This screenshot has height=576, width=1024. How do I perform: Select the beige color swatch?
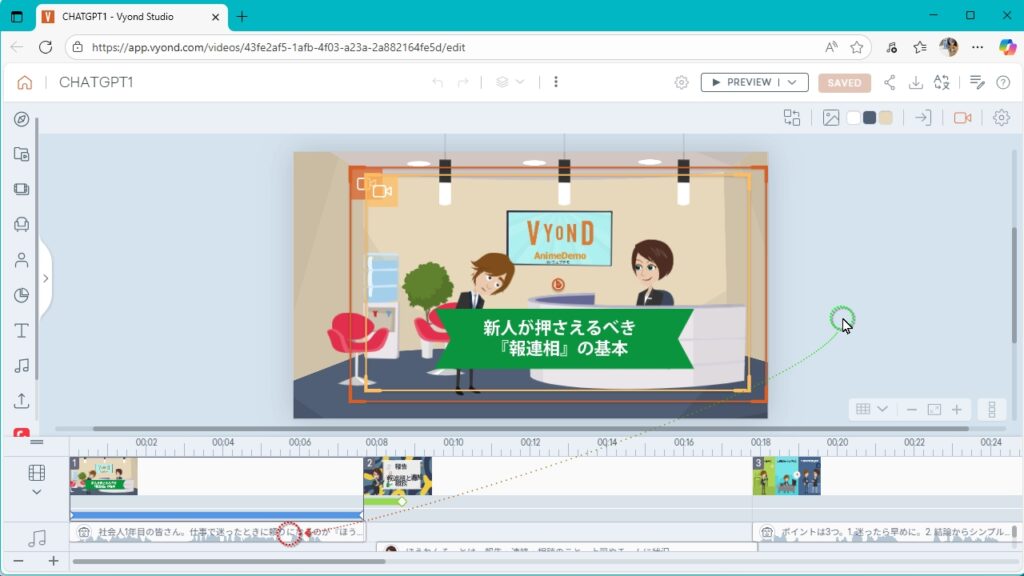click(886, 118)
